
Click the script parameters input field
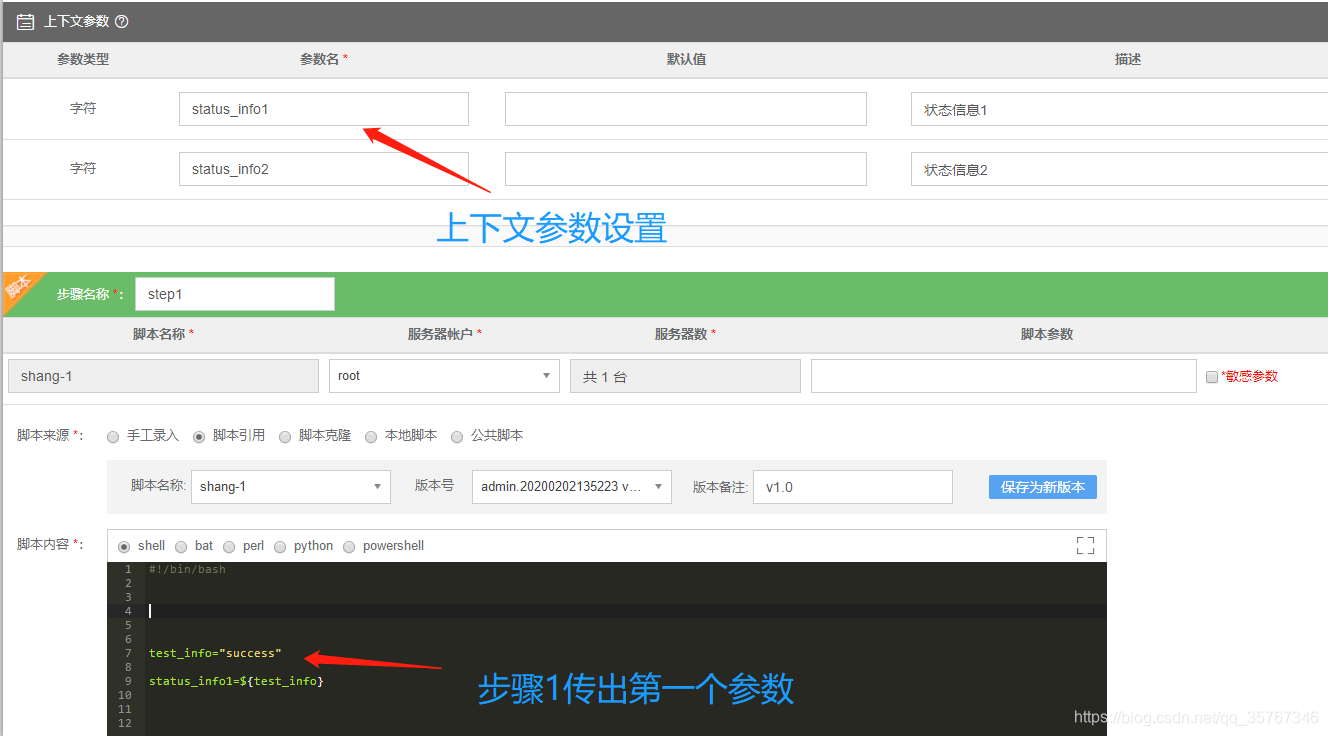(x=1004, y=376)
